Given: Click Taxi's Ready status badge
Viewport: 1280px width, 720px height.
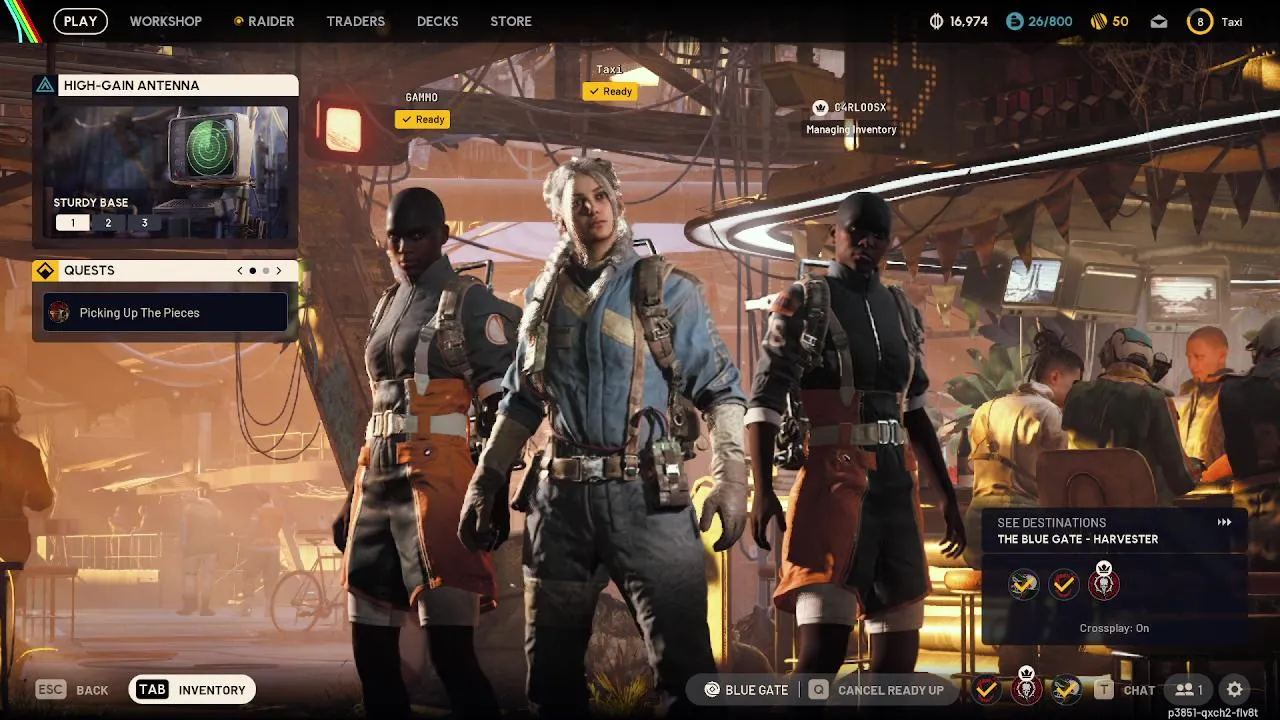Looking at the screenshot, I should pos(610,91).
